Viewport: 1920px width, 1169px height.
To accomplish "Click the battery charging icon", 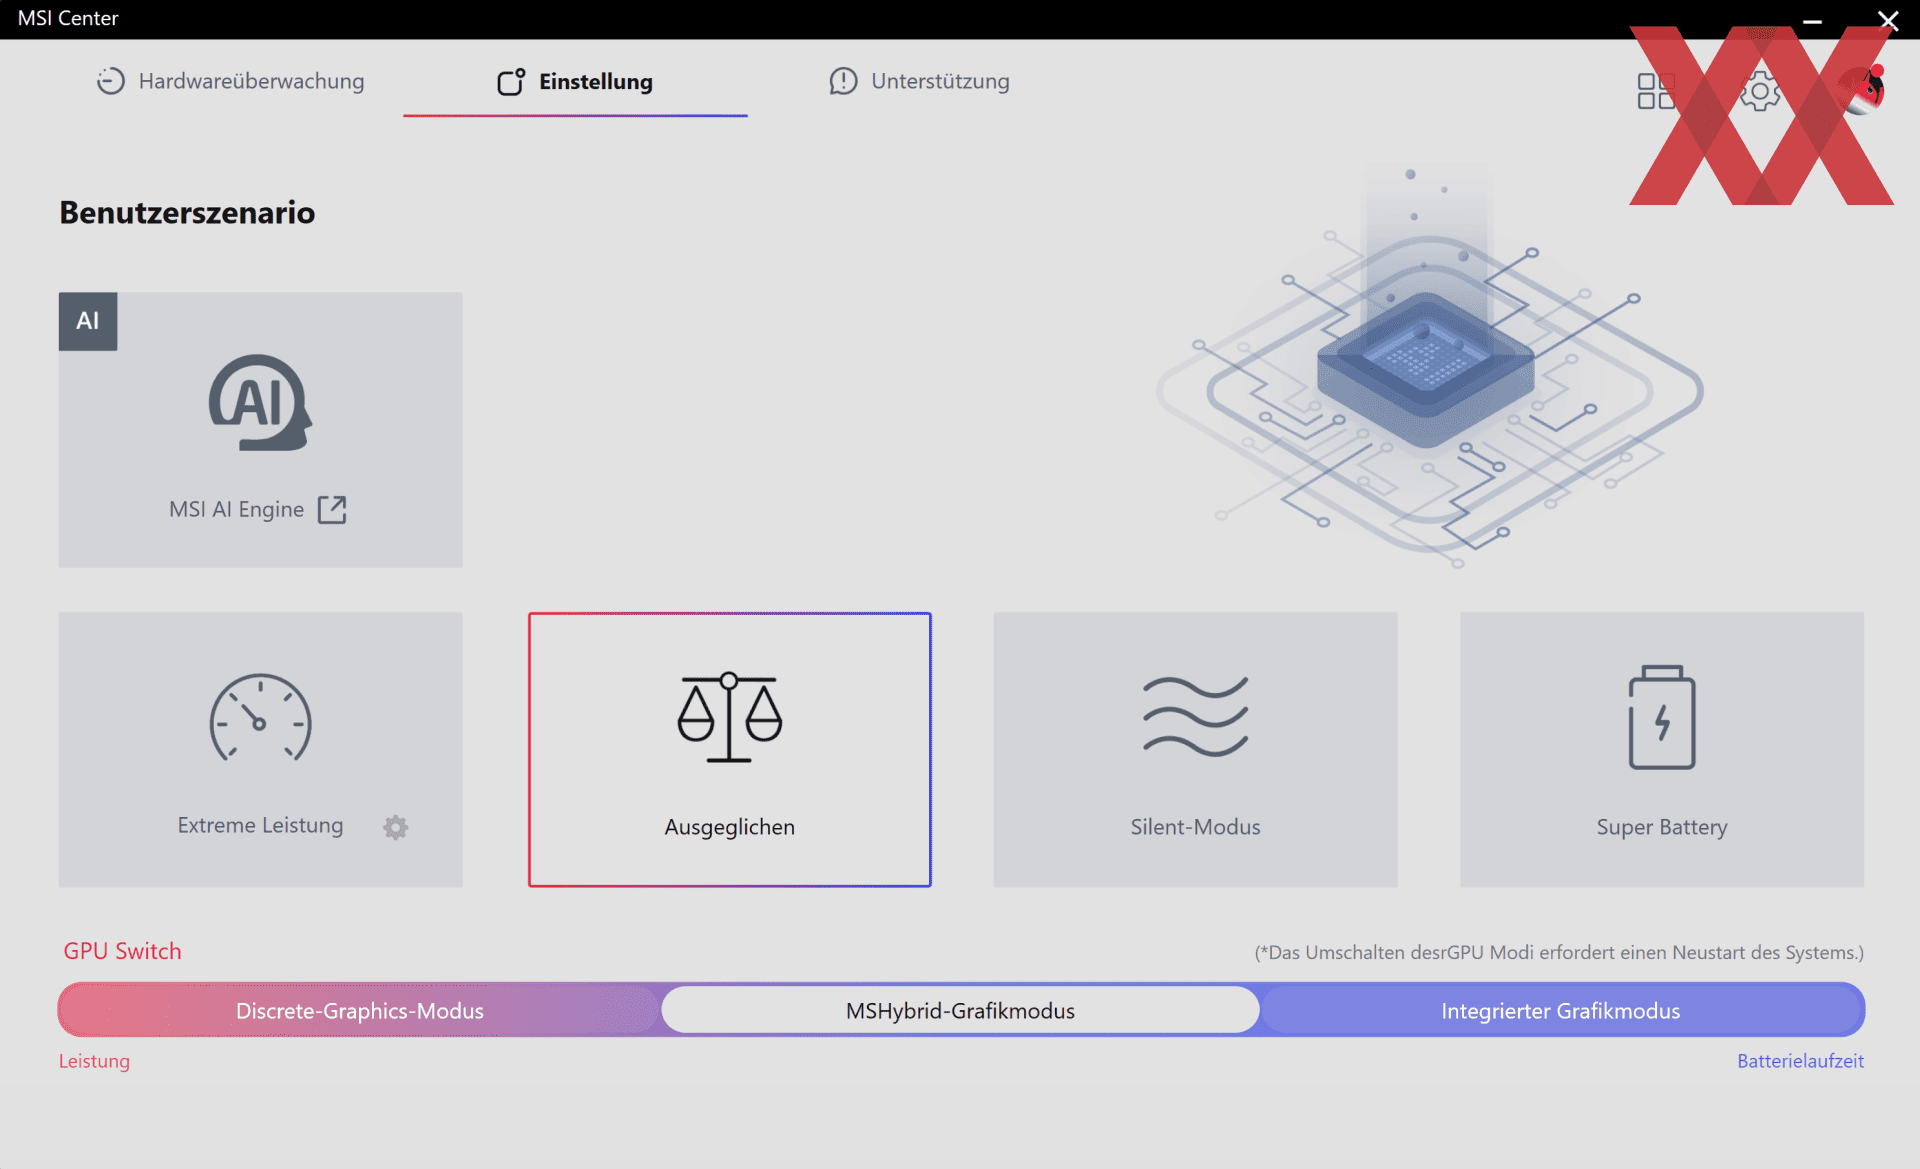I will click(x=1662, y=717).
